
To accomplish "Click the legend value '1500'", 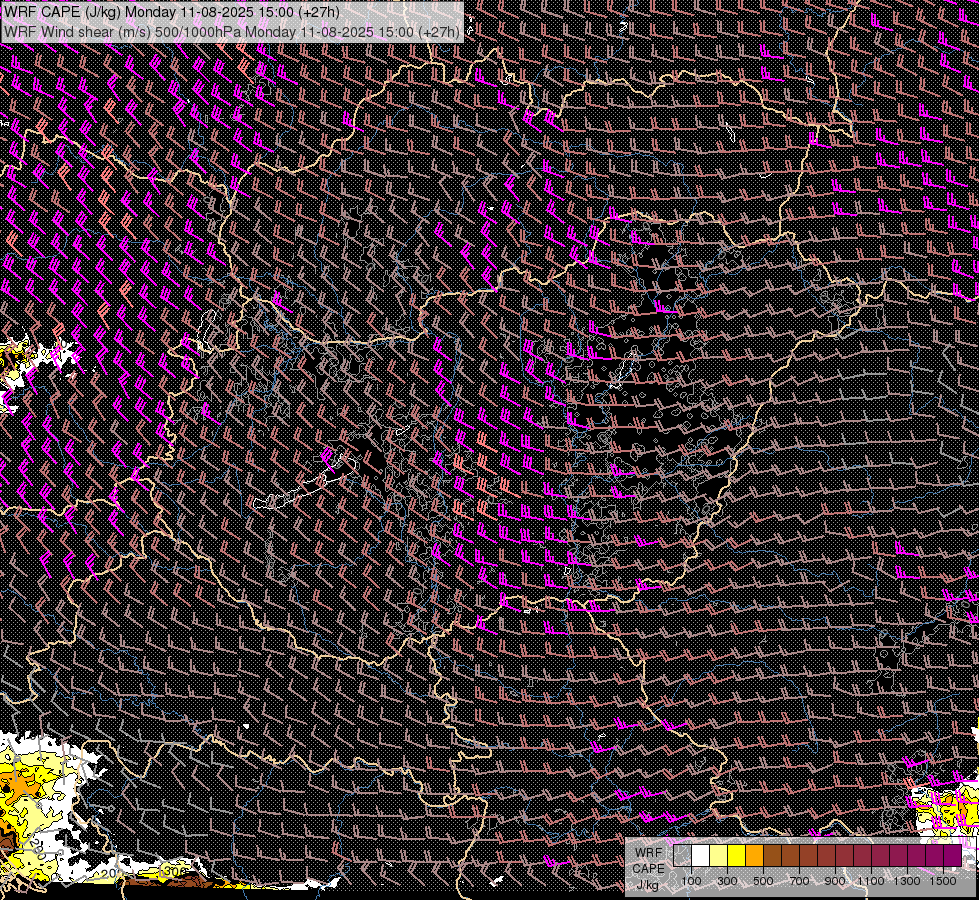I will click(943, 881).
